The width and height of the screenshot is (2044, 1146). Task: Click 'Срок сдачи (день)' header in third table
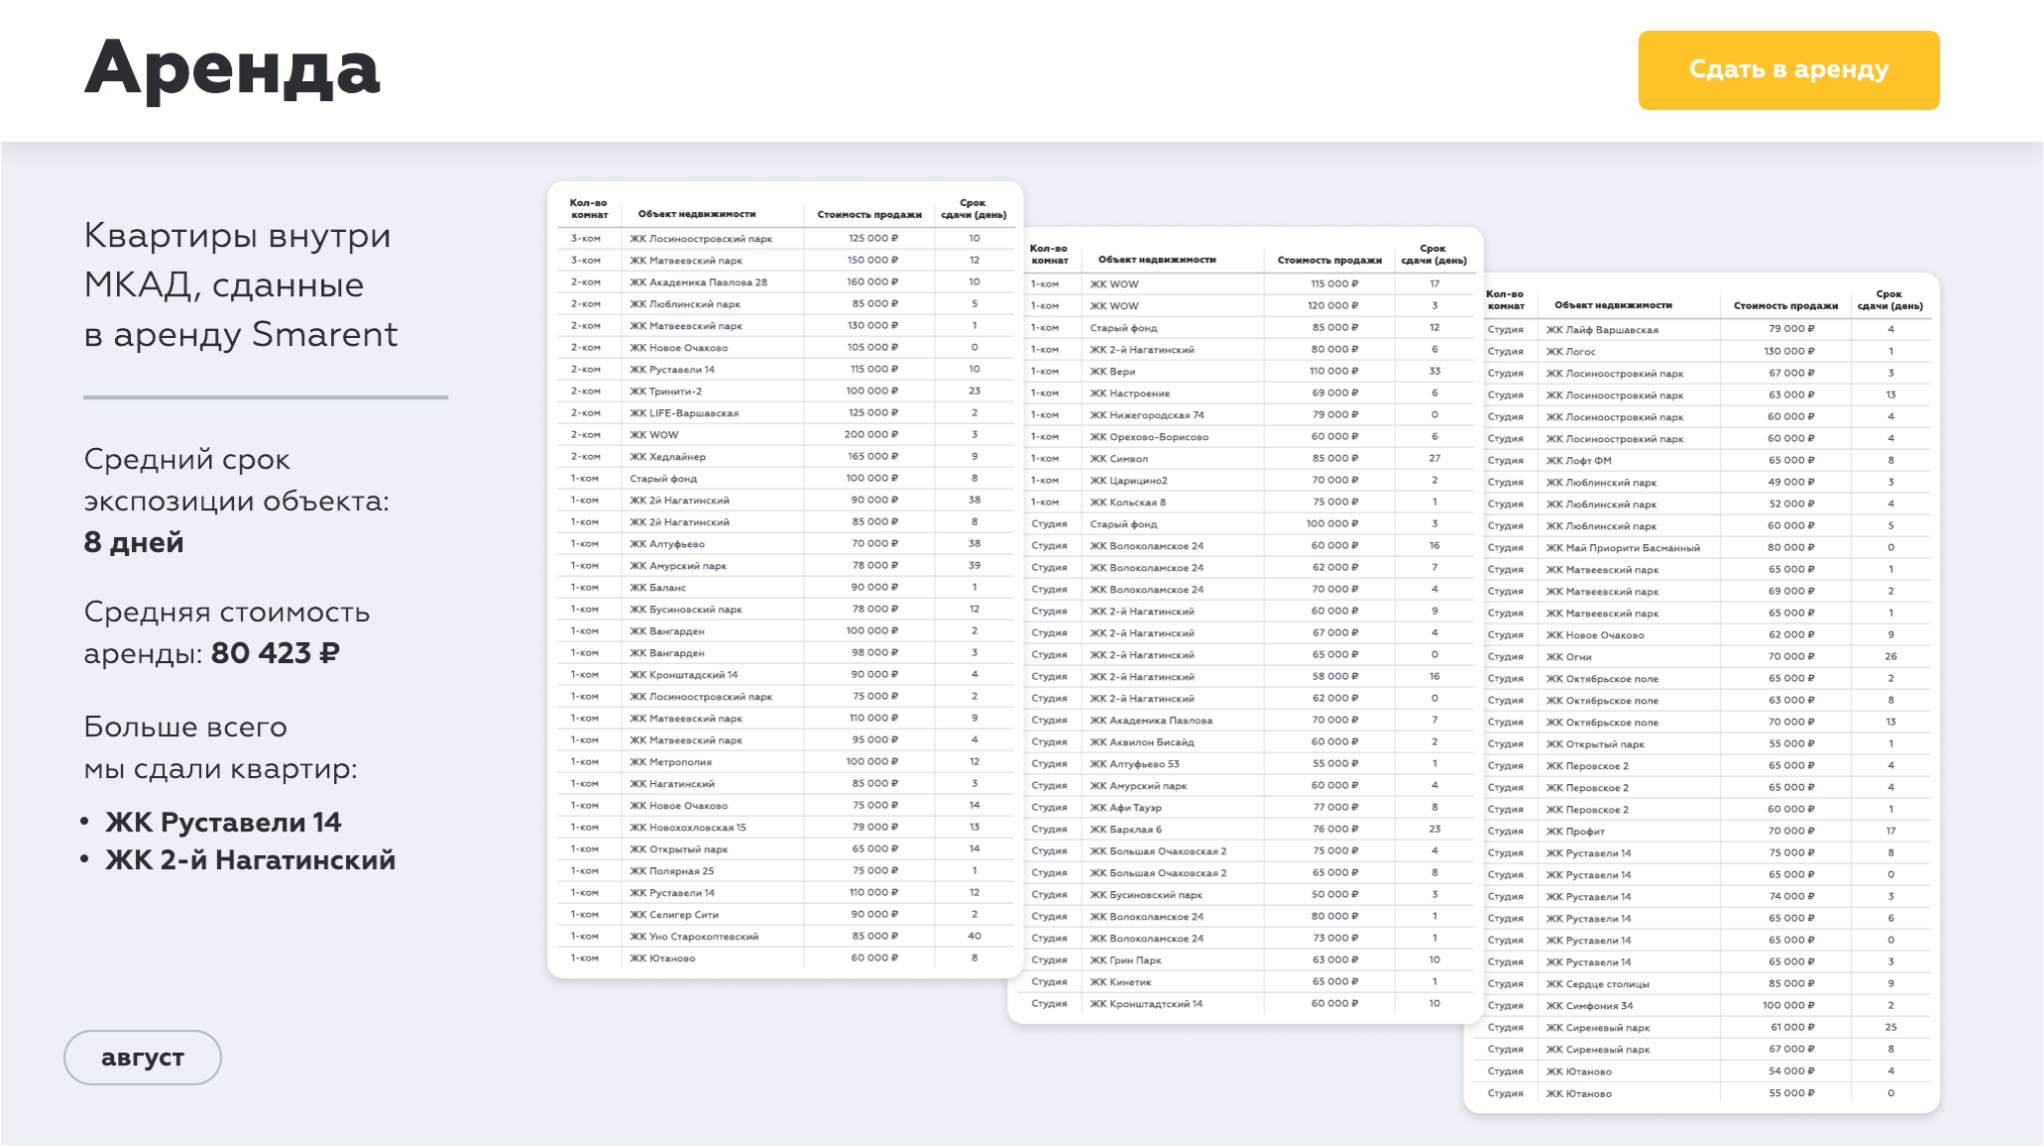(x=1889, y=300)
